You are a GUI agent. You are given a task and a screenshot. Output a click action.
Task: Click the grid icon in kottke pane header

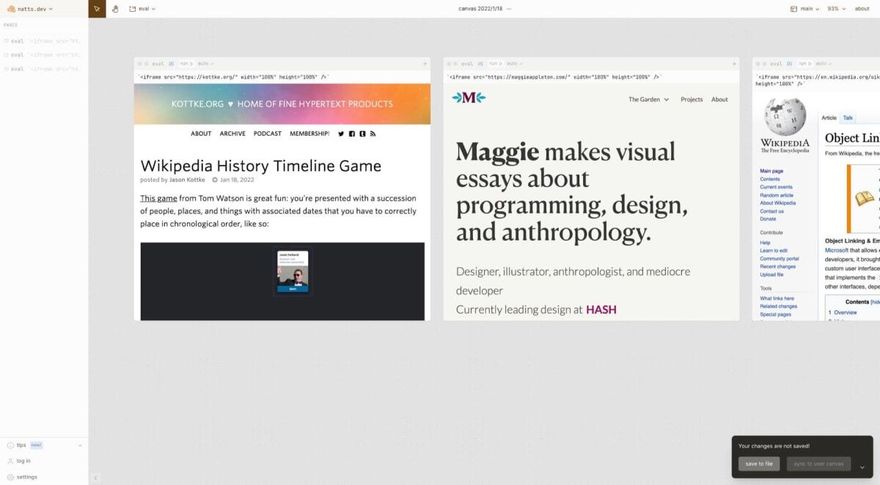[171, 64]
